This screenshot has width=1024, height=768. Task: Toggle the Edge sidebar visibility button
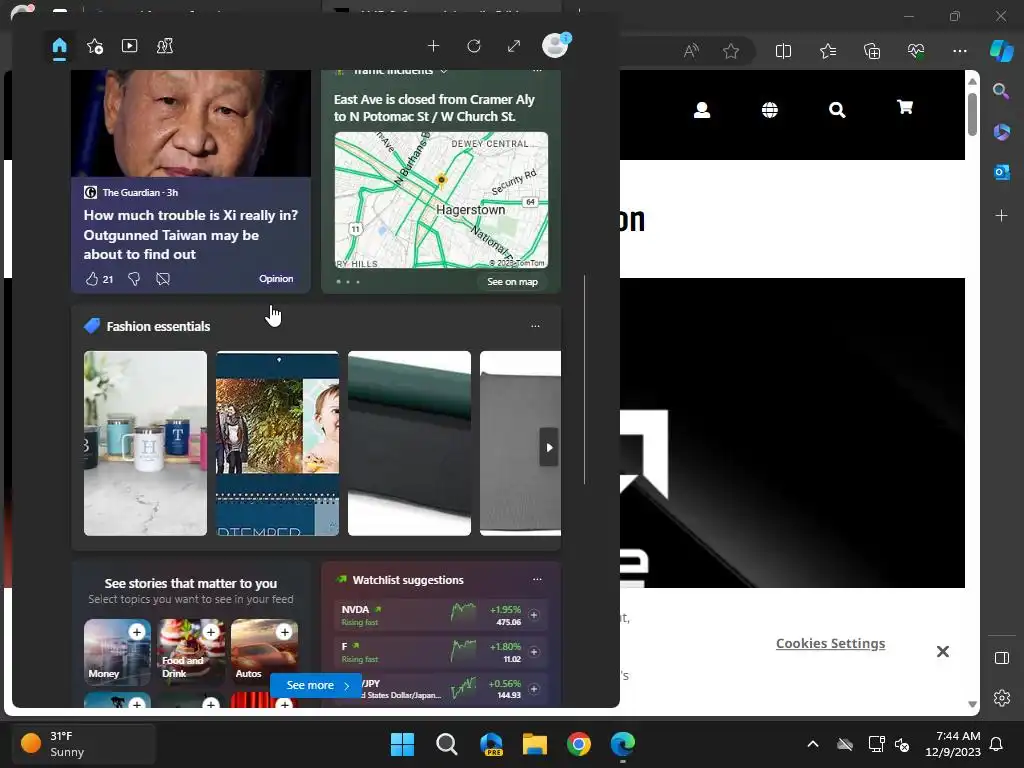1001,658
